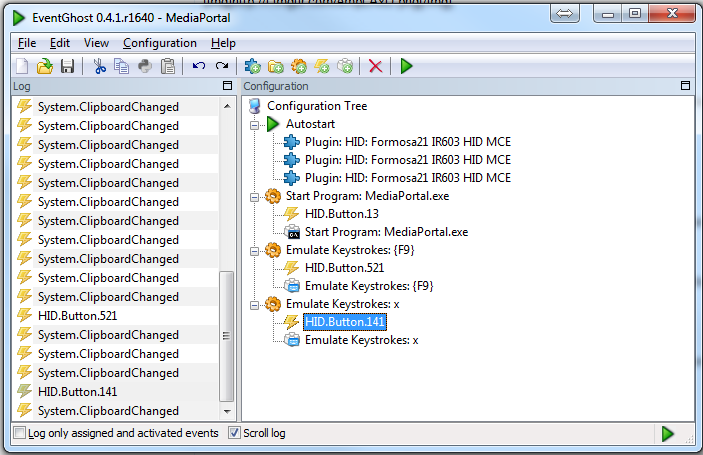Open the Help menu
703x455 pixels.
[223, 43]
